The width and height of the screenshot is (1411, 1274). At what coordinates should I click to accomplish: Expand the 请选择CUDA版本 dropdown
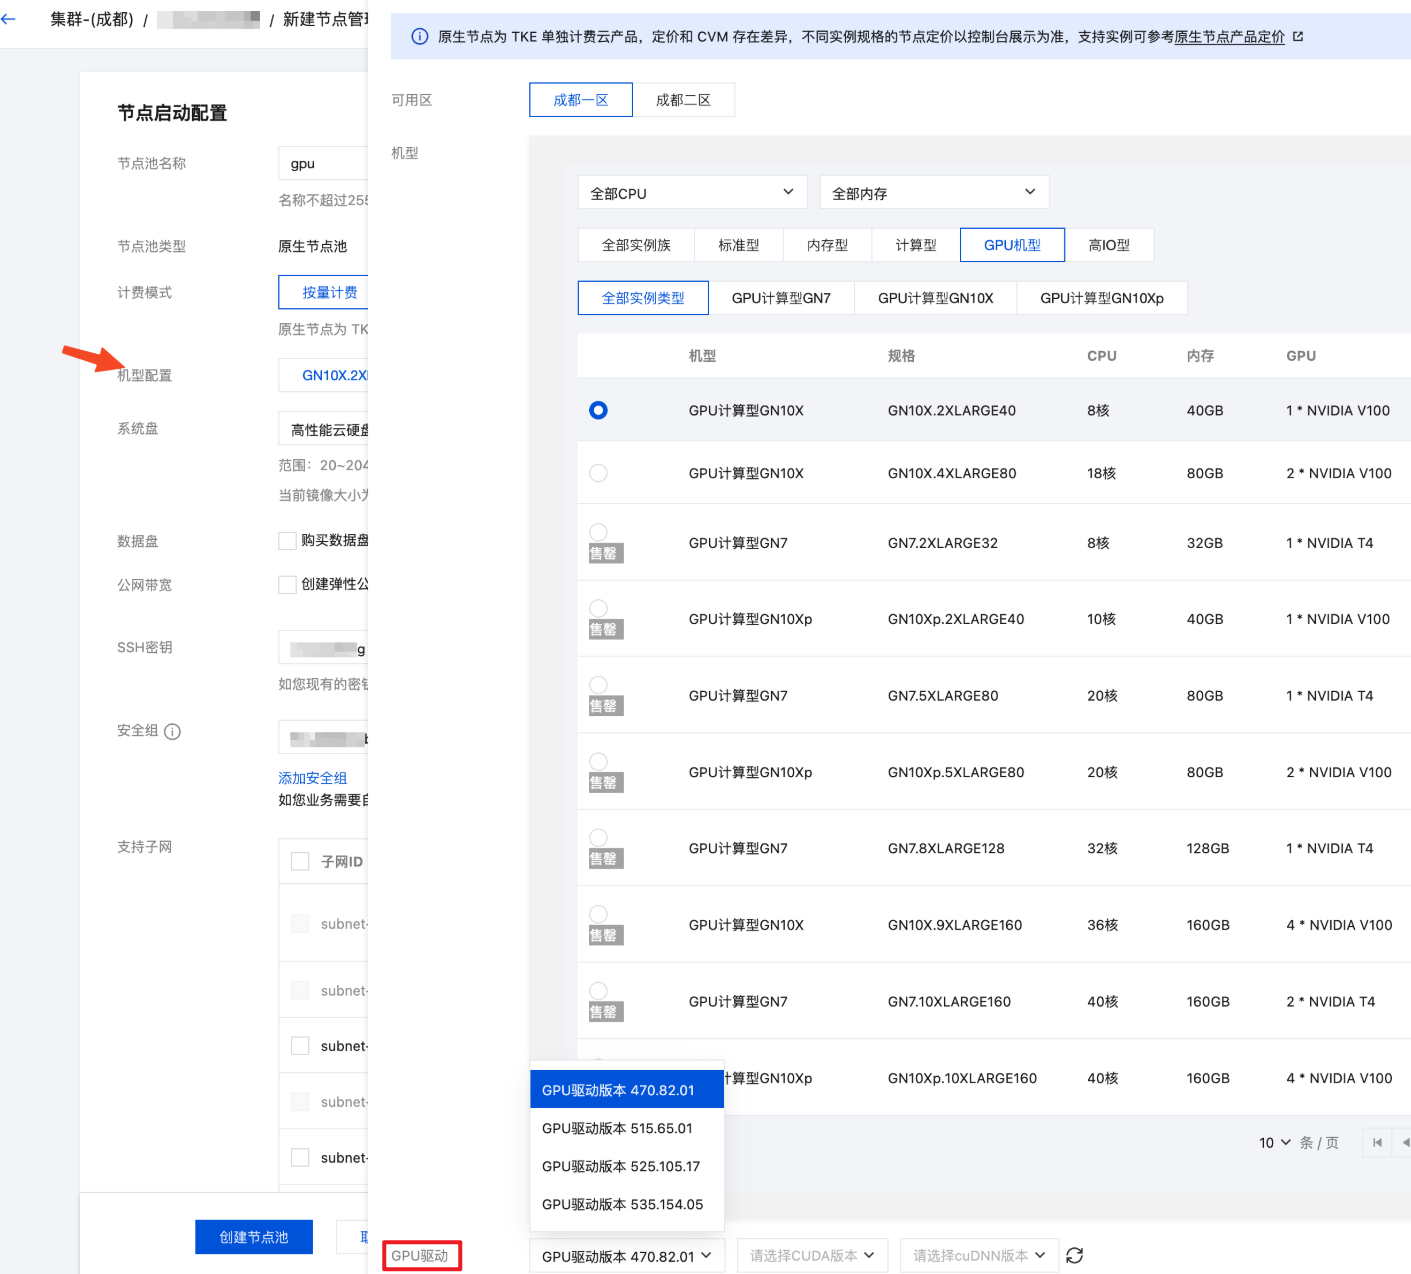click(x=812, y=1256)
